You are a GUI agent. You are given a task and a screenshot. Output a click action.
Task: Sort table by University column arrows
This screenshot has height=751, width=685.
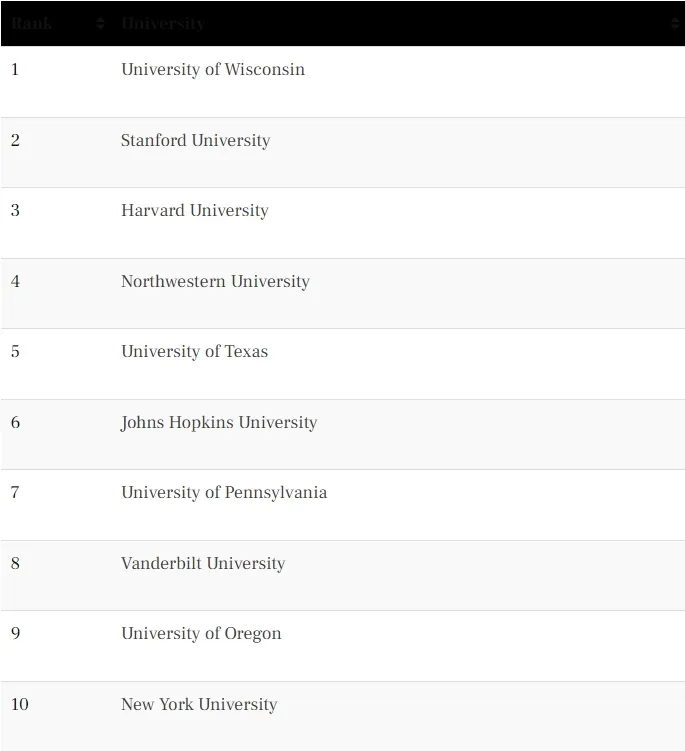point(675,23)
